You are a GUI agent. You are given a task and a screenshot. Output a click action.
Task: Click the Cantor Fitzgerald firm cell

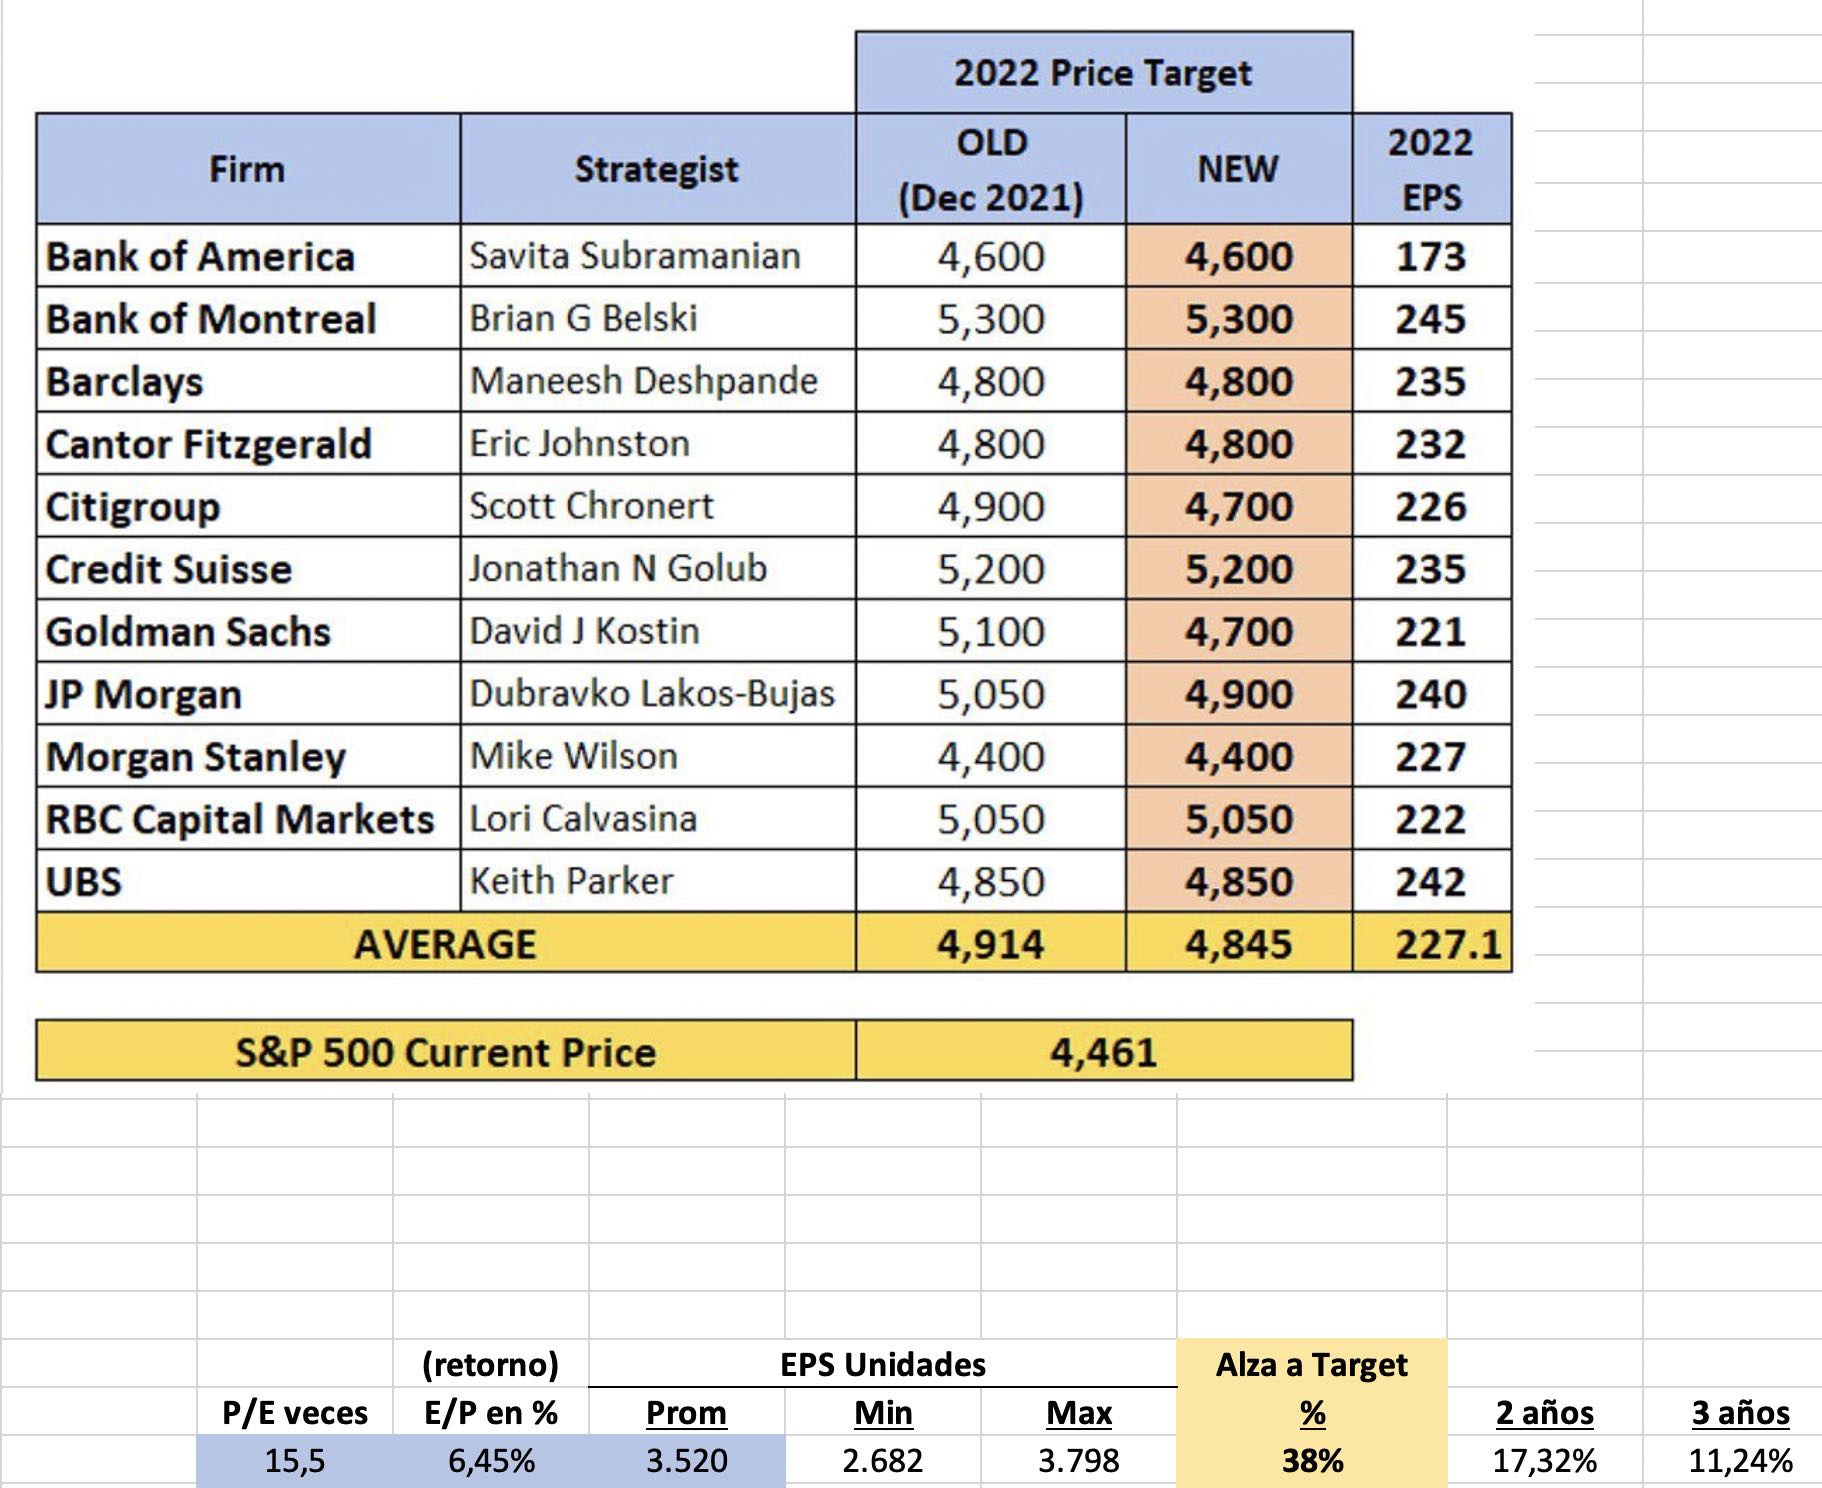pos(248,443)
